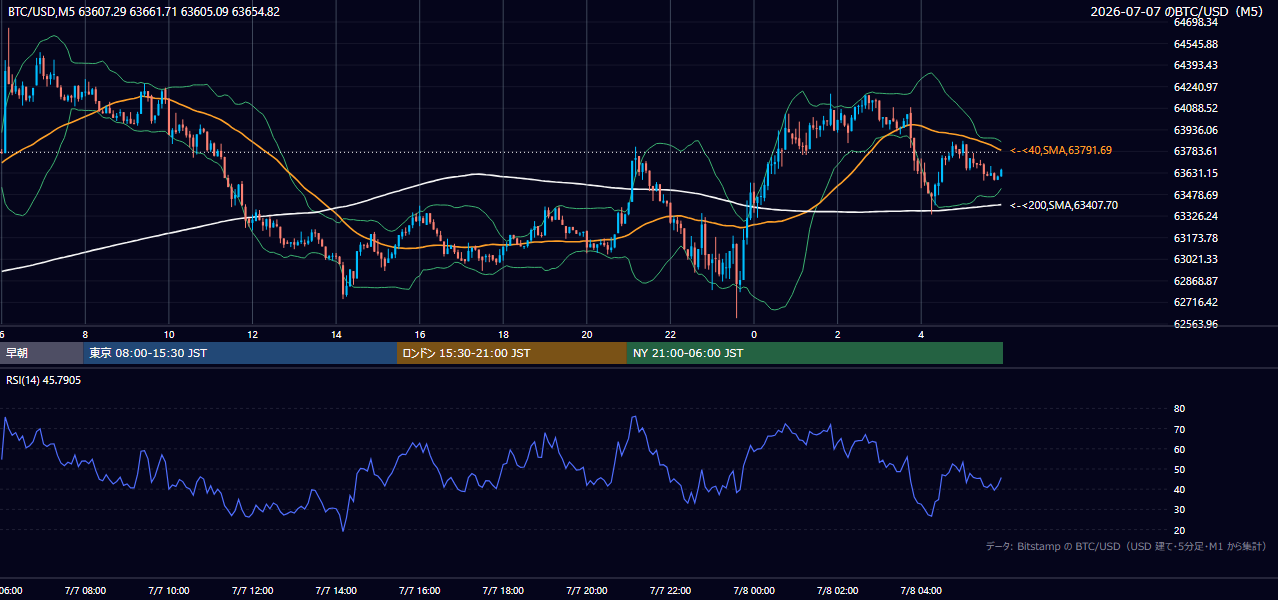
Task: Click price axis value 64088.52
Action: [x=1196, y=108]
